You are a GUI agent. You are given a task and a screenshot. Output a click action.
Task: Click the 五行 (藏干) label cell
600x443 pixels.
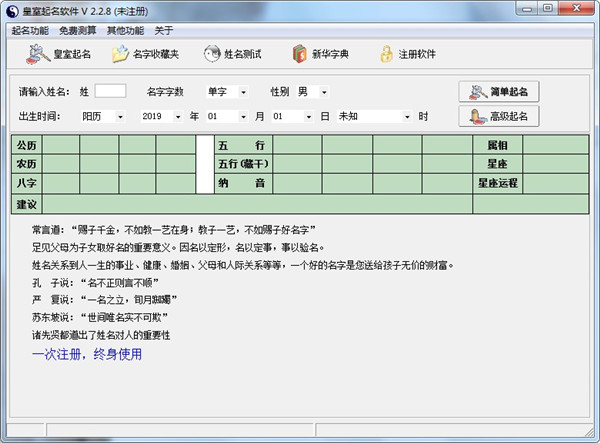point(243,164)
